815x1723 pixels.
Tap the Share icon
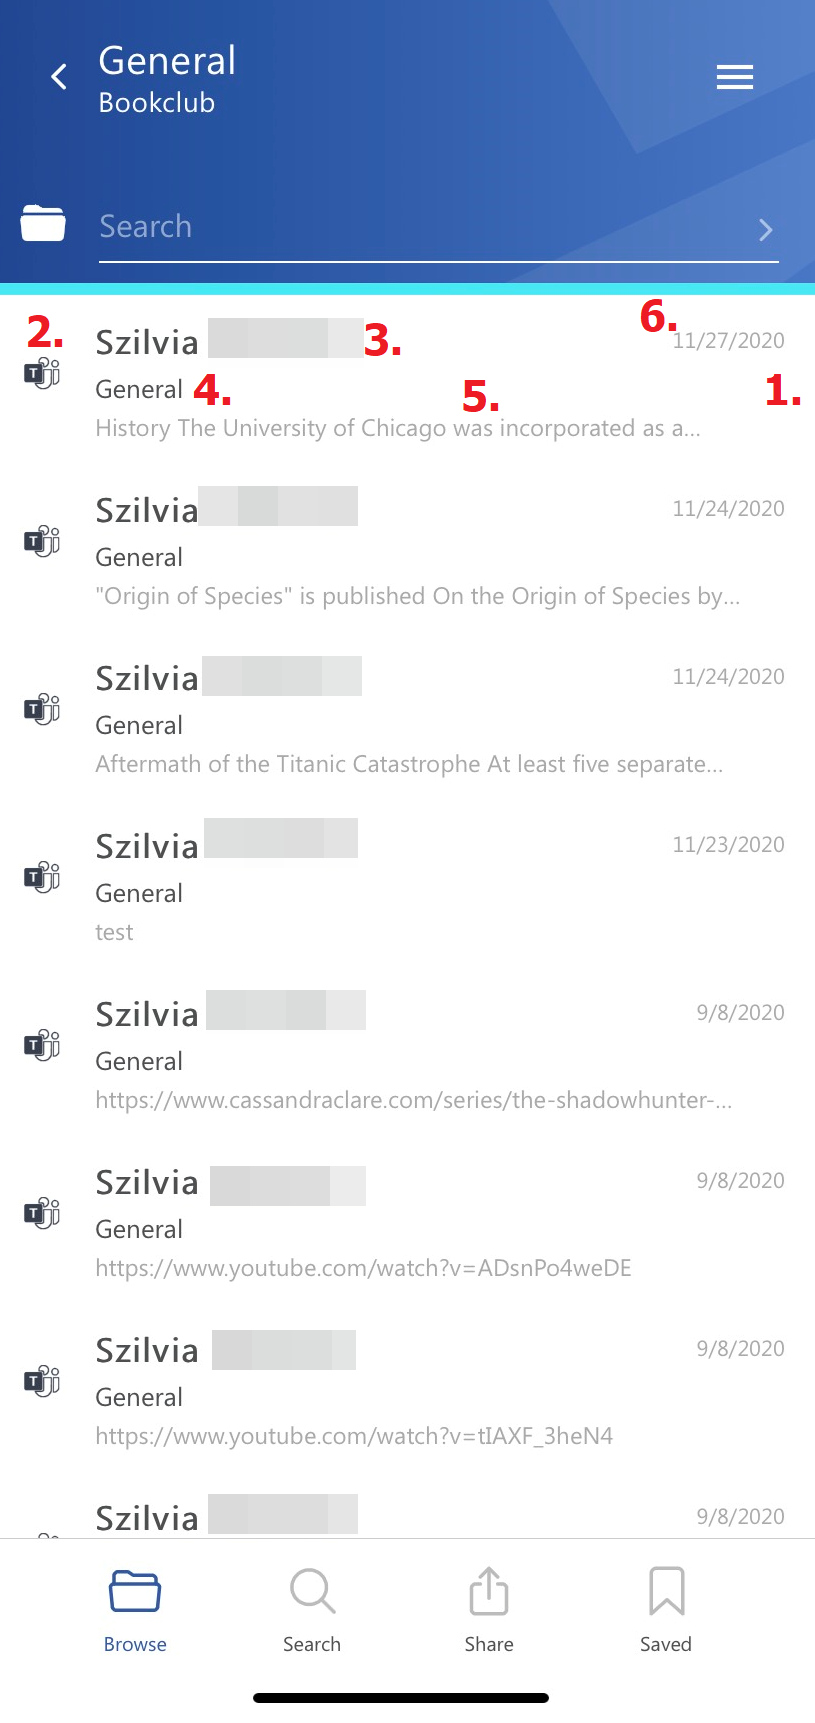489,1591
